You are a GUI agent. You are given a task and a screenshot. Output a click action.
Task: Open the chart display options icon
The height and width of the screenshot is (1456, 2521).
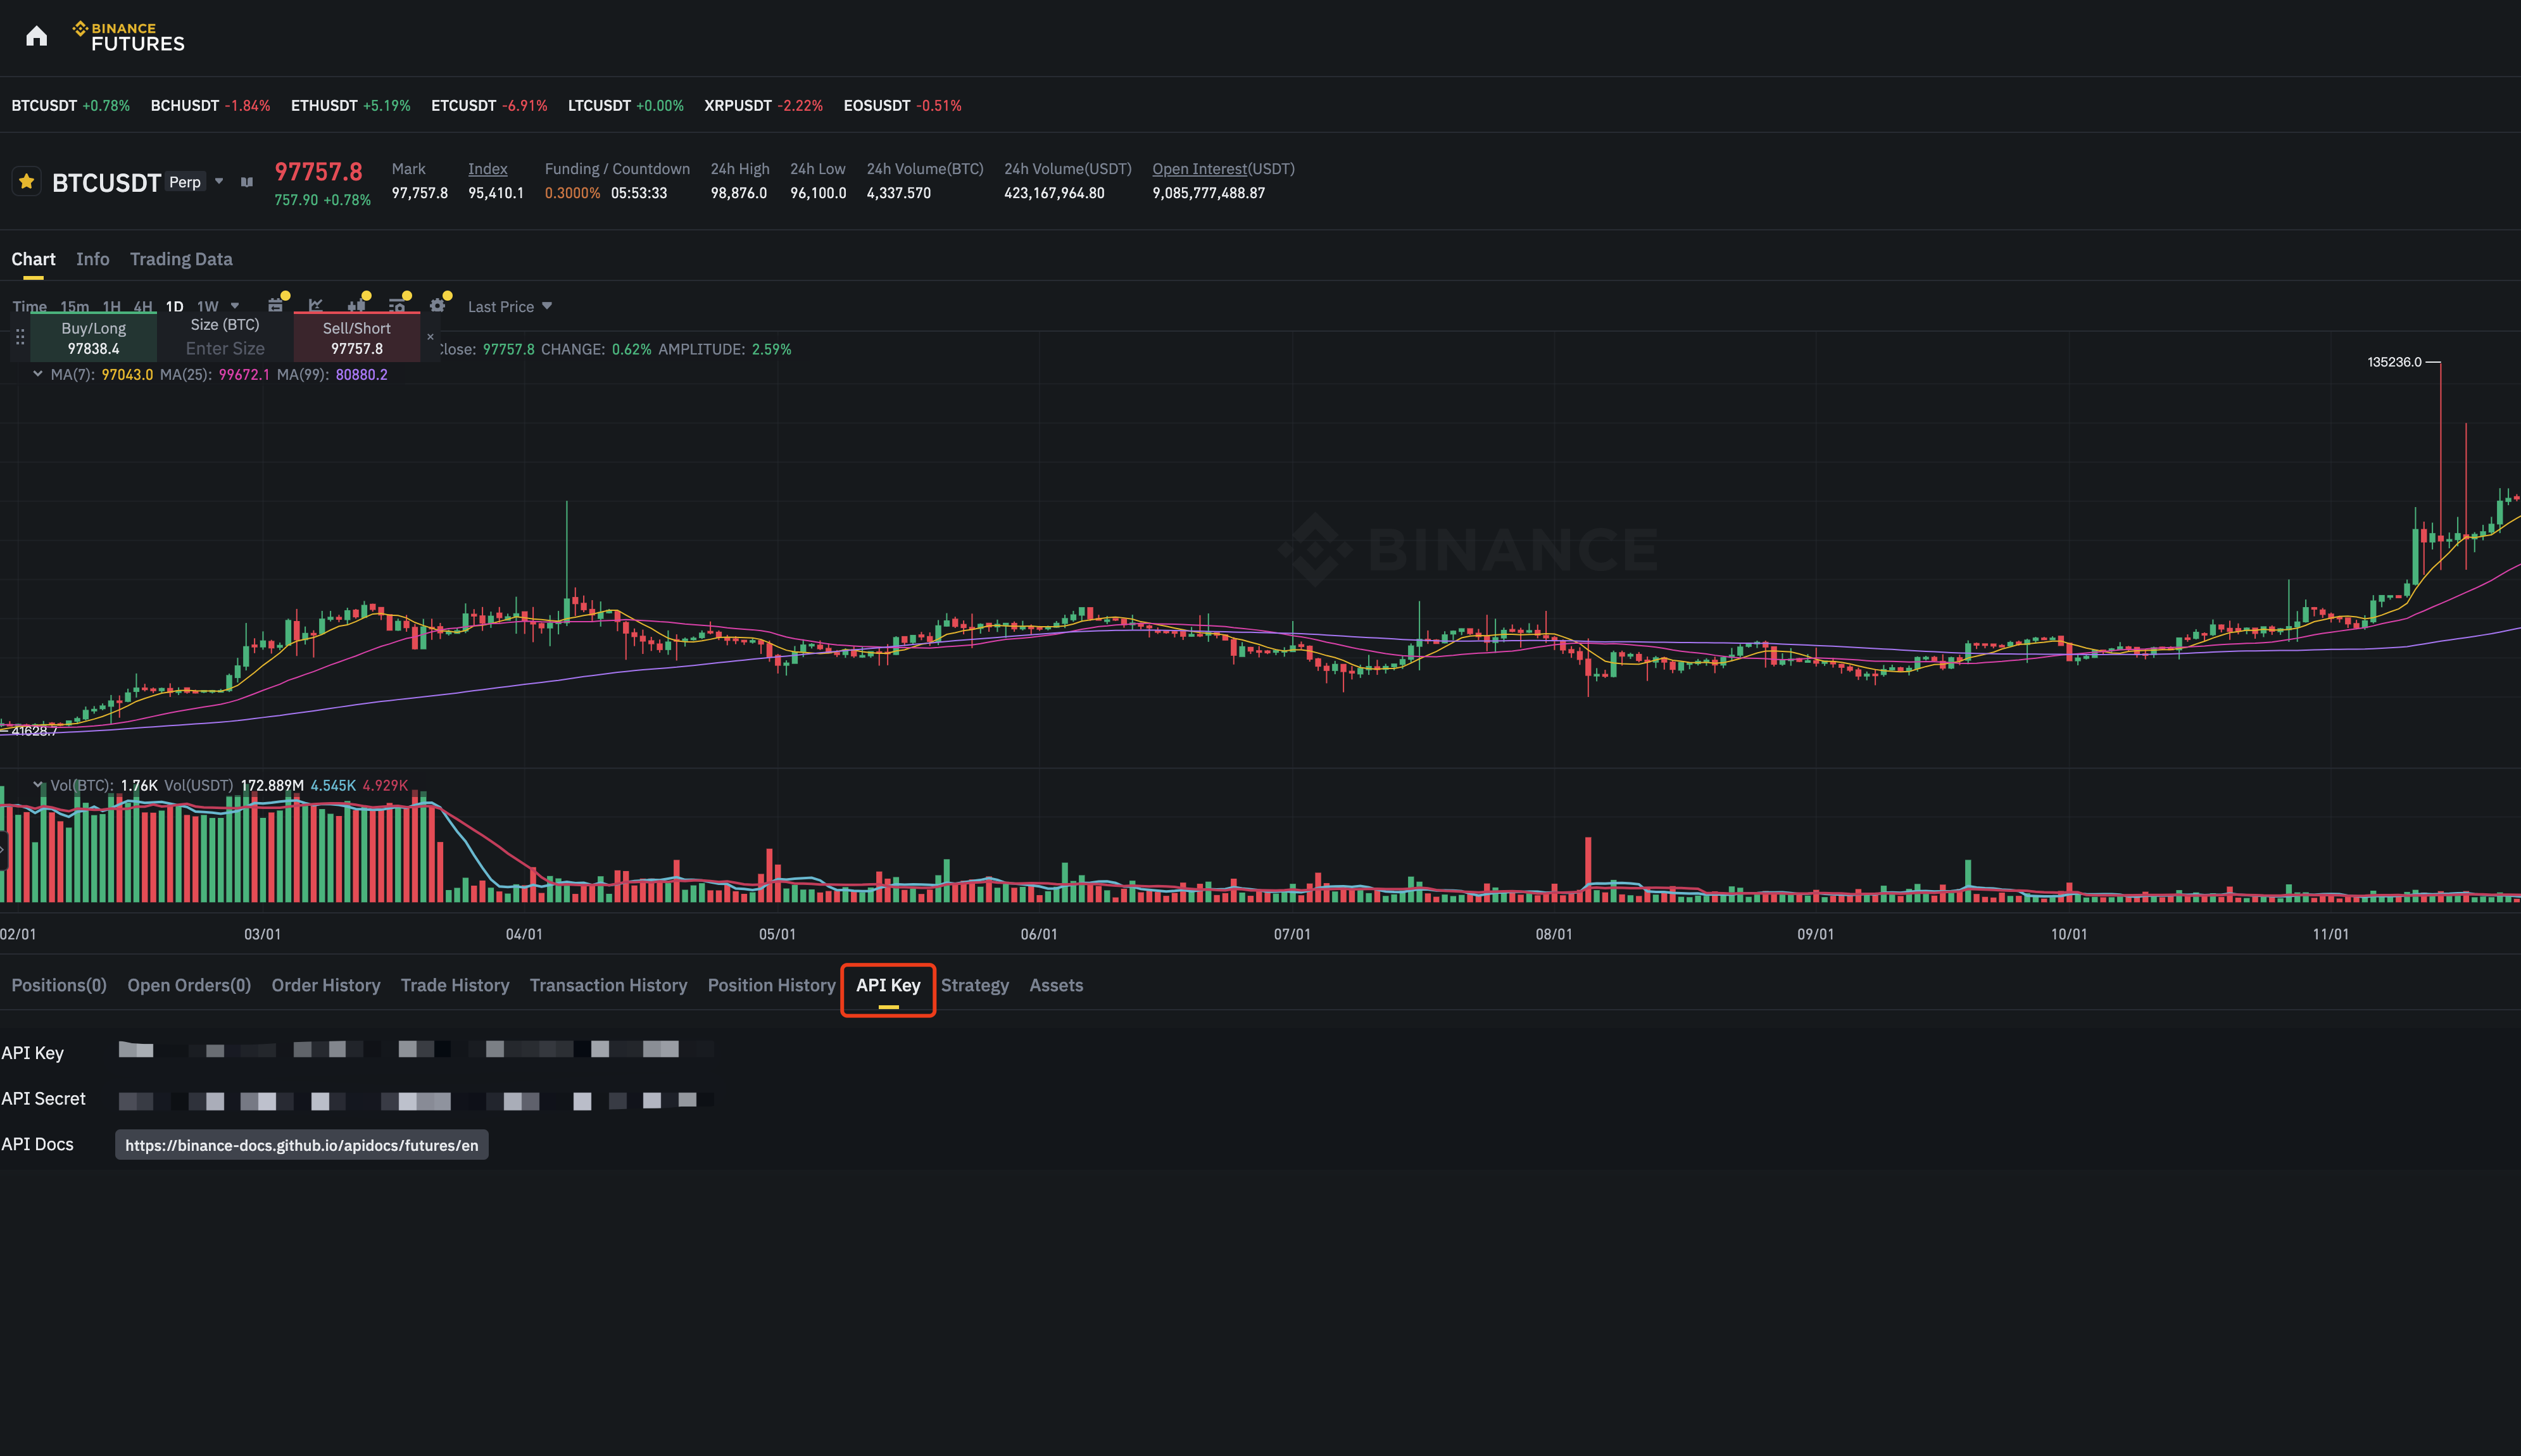pyautogui.click(x=397, y=305)
